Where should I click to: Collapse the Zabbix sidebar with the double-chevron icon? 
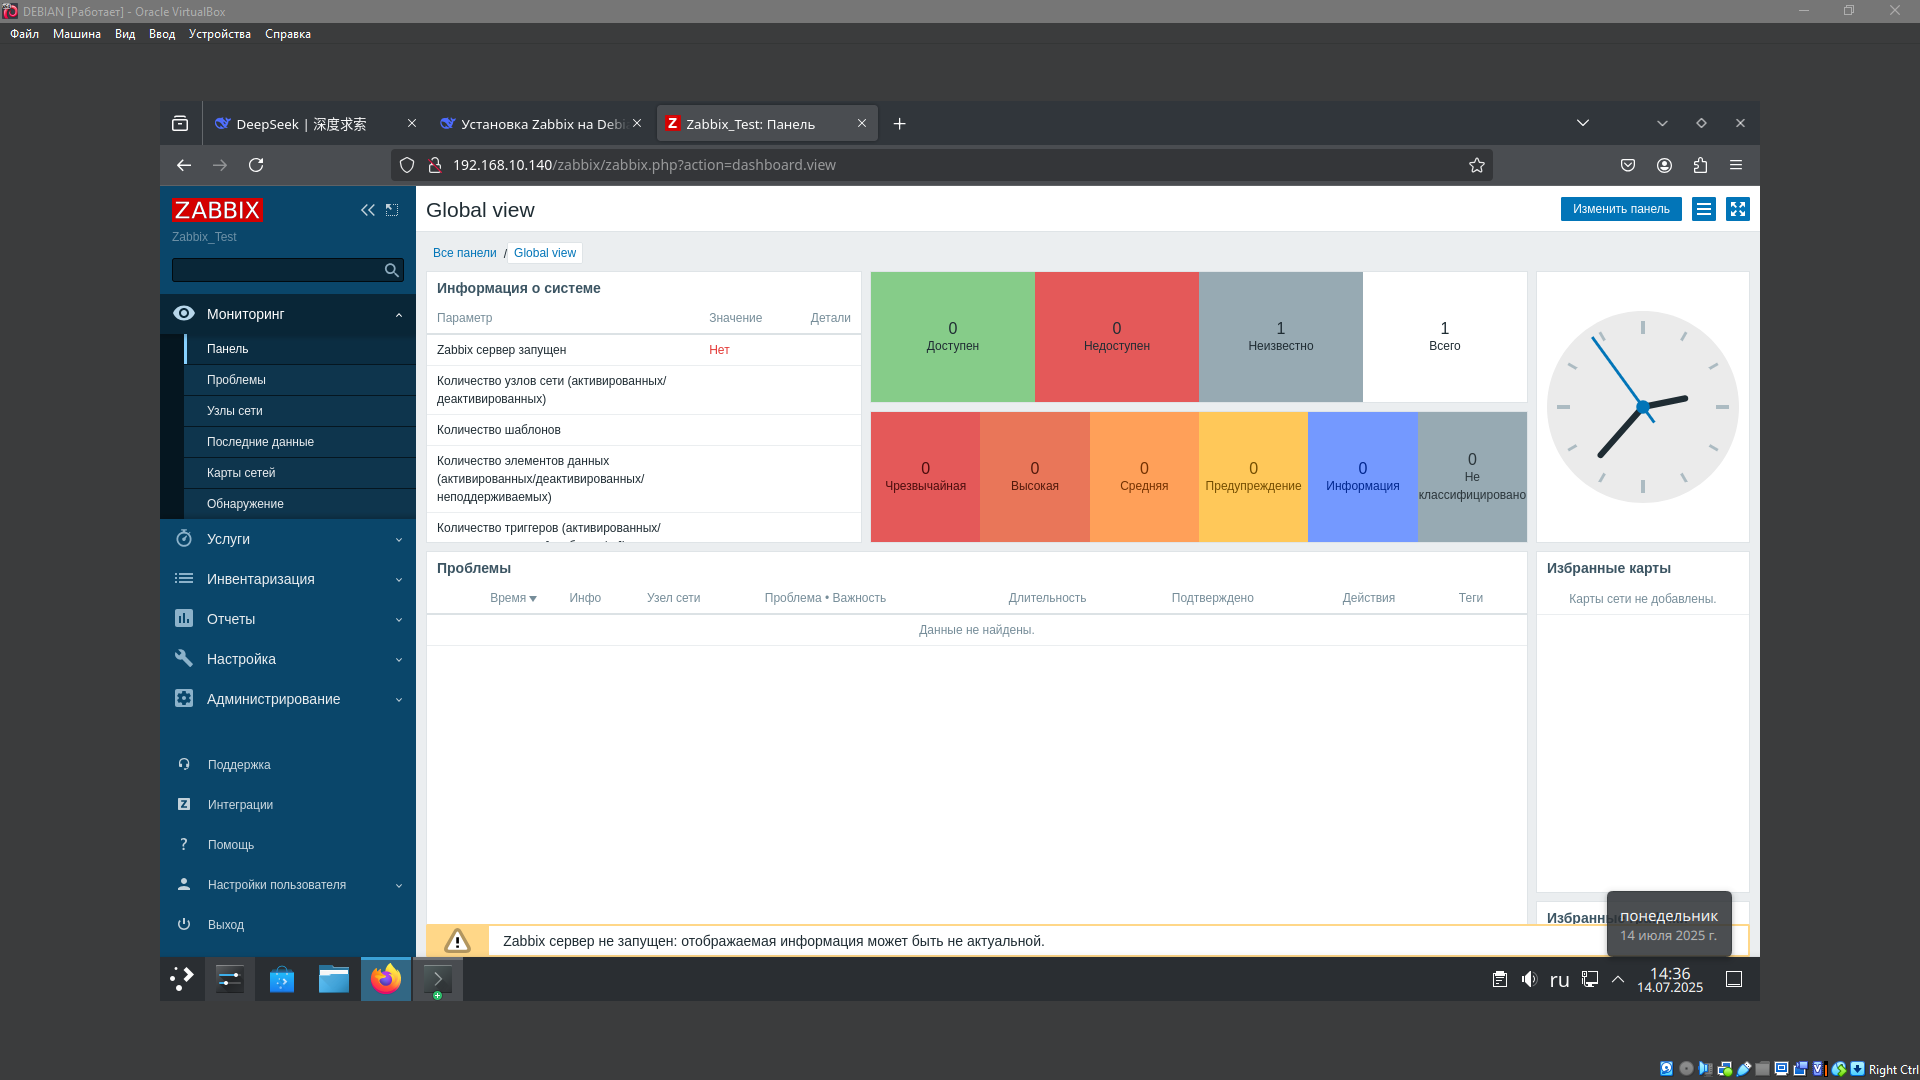(x=367, y=210)
